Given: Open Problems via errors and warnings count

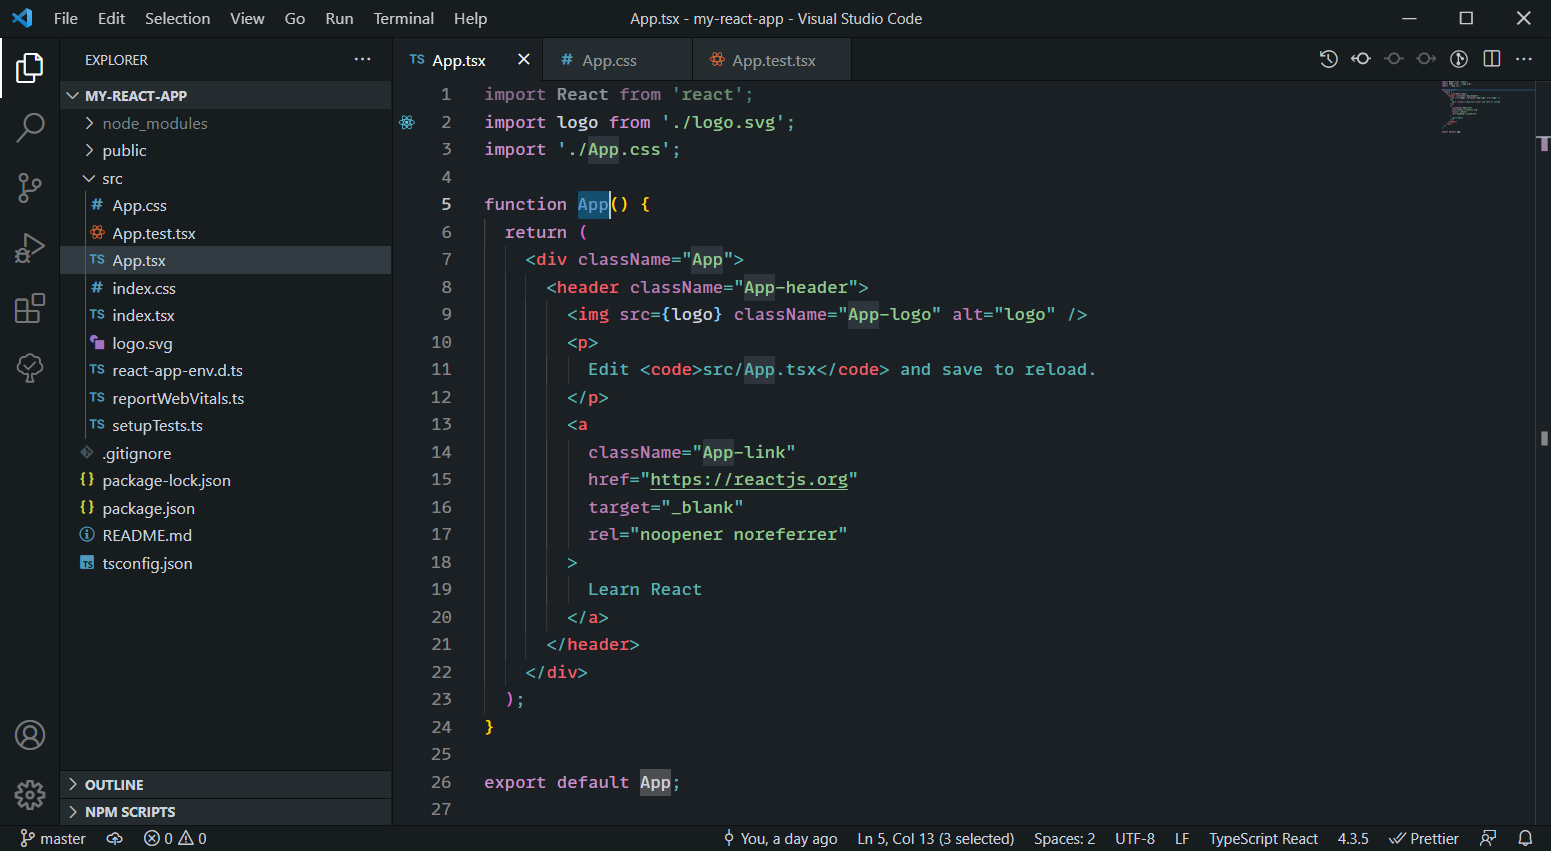Looking at the screenshot, I should pyautogui.click(x=175, y=839).
